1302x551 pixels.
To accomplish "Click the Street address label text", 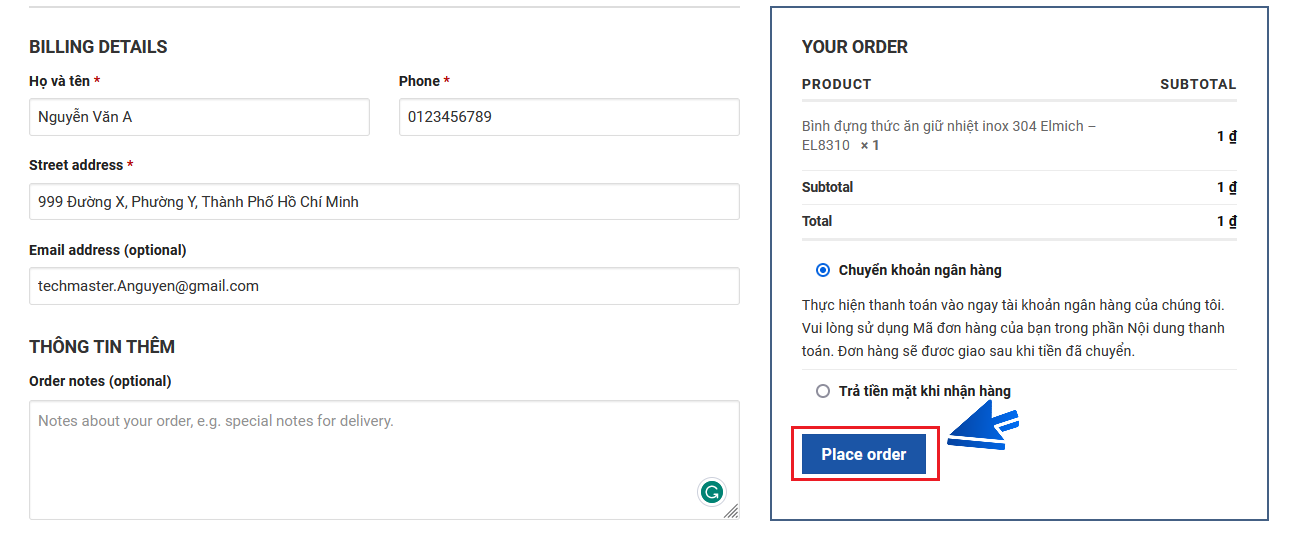I will [x=76, y=165].
